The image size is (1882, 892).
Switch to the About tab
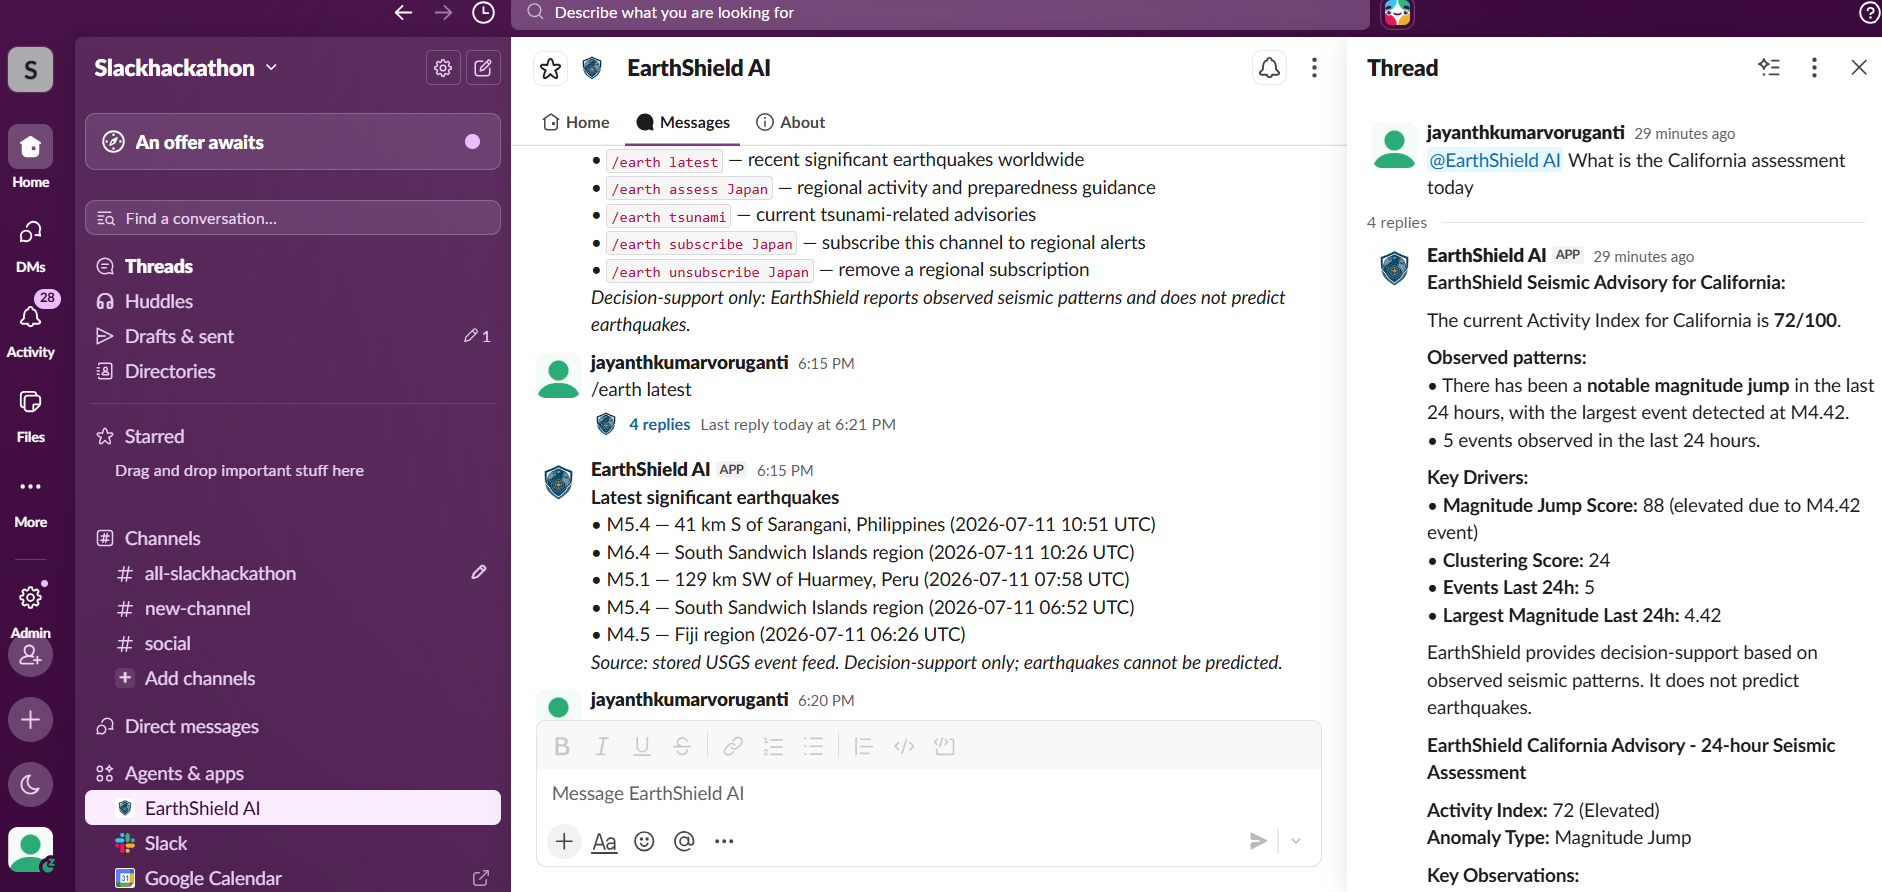[x=791, y=122]
